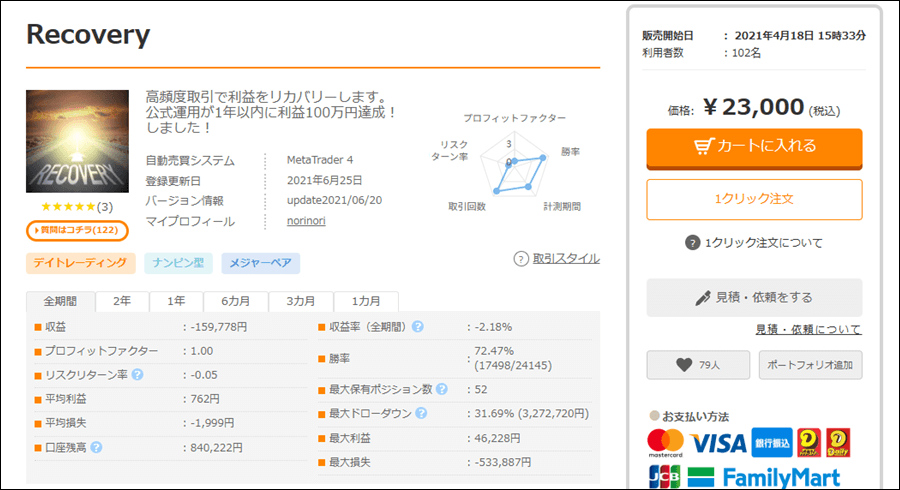Viewport: 900px width, 490px height.
Task: Open the norinori profile link
Action: pyautogui.click(x=306, y=221)
